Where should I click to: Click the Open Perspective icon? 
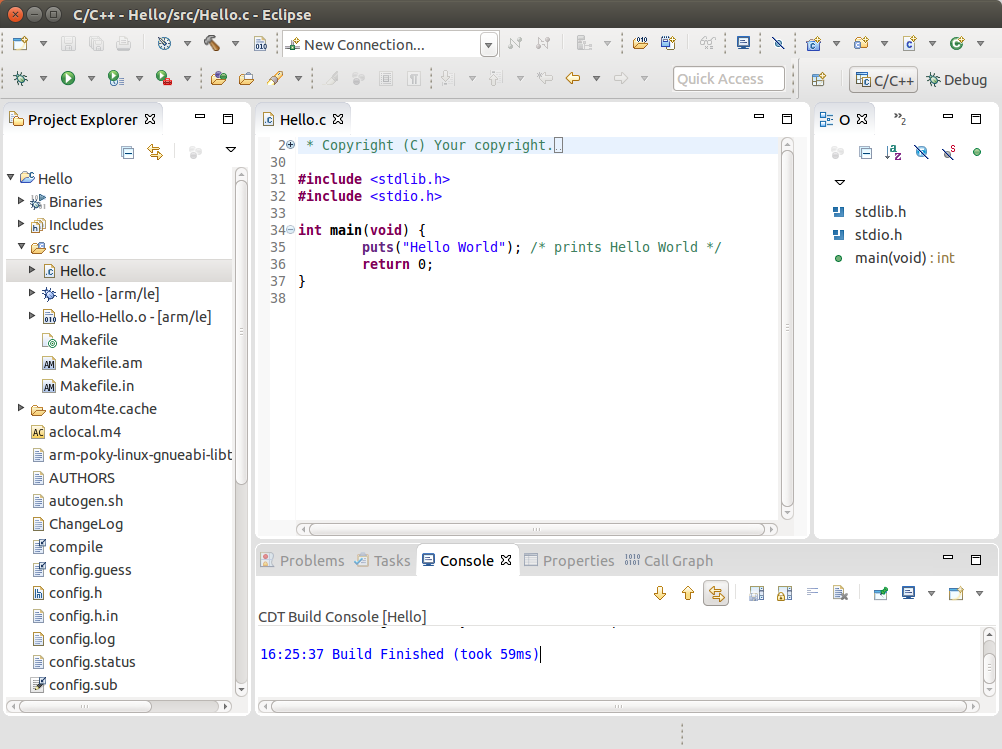(x=819, y=80)
